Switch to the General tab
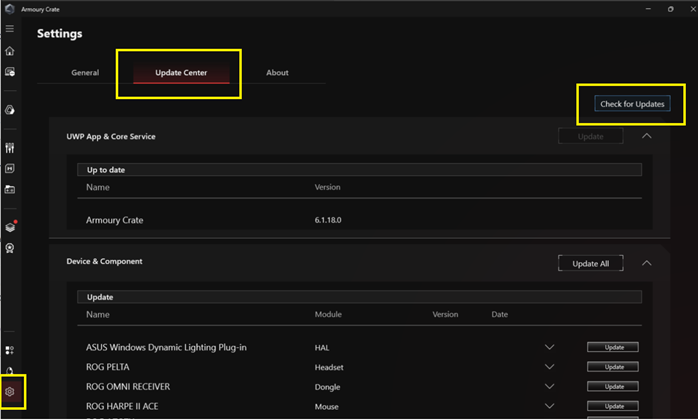Viewport: 698px width, 420px height. pos(85,73)
